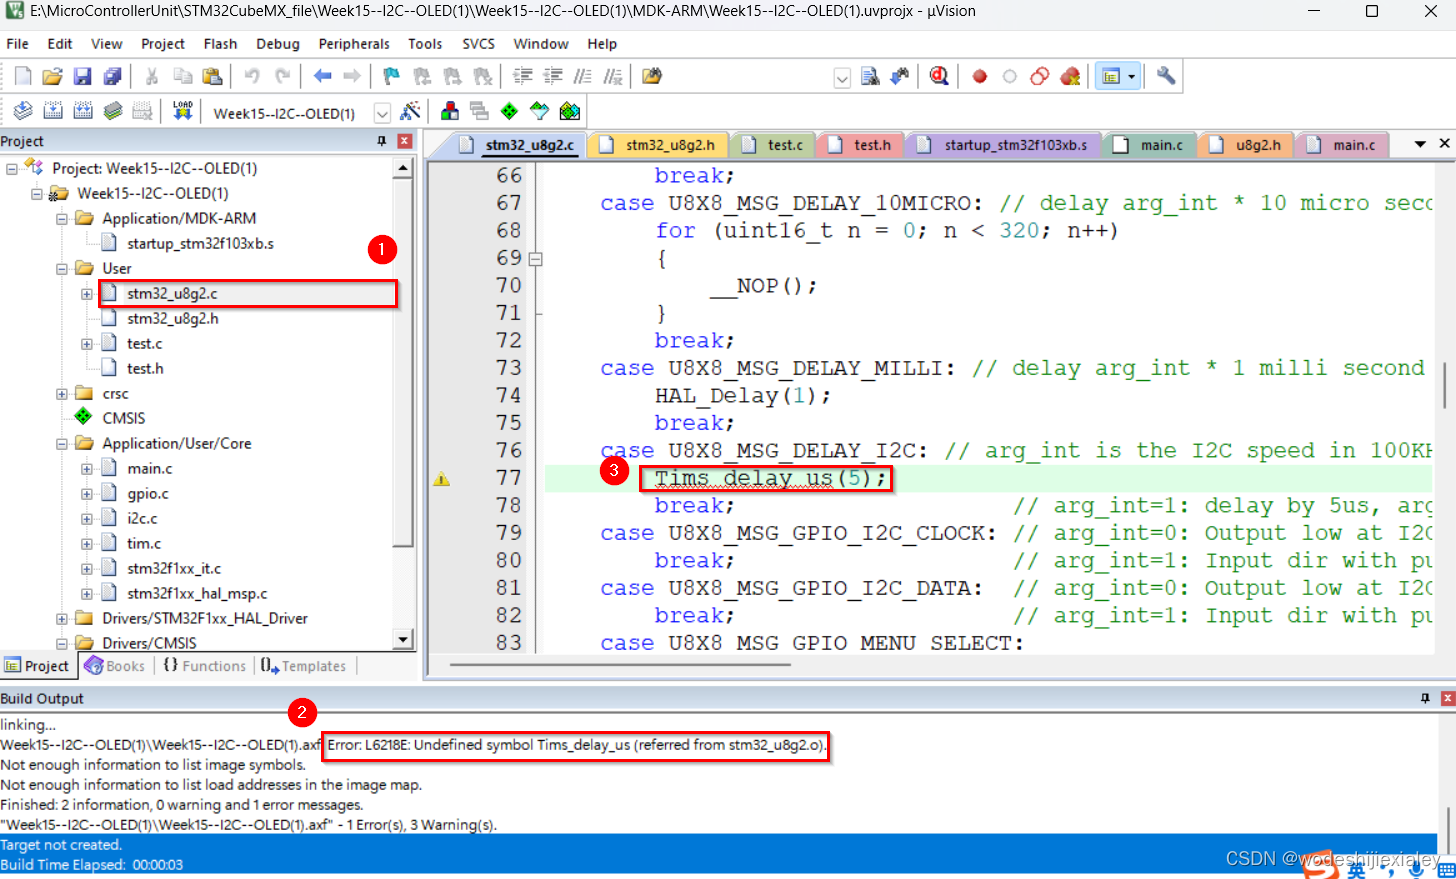
Task: Switch to the test.c editor tab
Action: (x=773, y=145)
